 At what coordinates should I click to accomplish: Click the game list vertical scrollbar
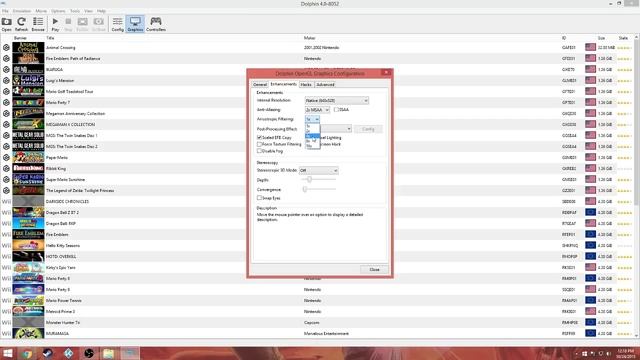637,186
